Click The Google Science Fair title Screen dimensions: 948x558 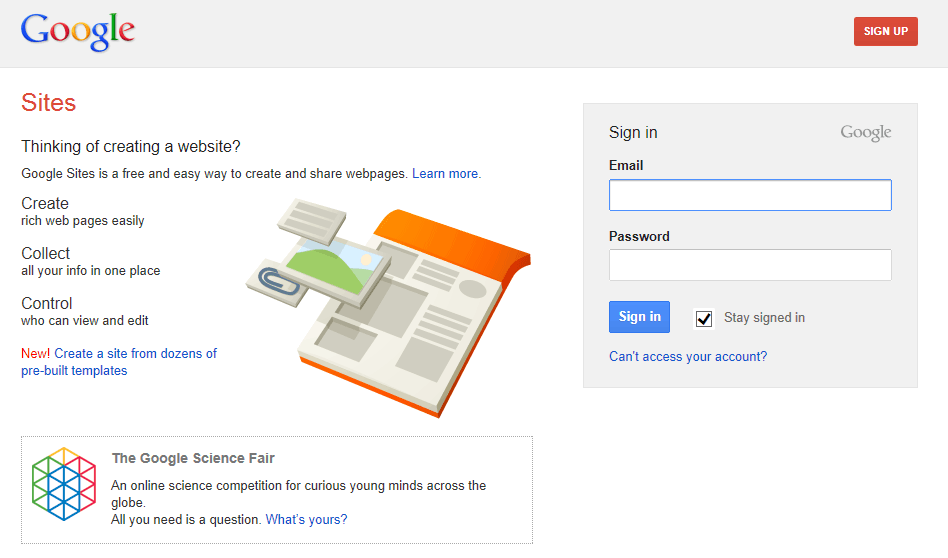tap(193, 459)
